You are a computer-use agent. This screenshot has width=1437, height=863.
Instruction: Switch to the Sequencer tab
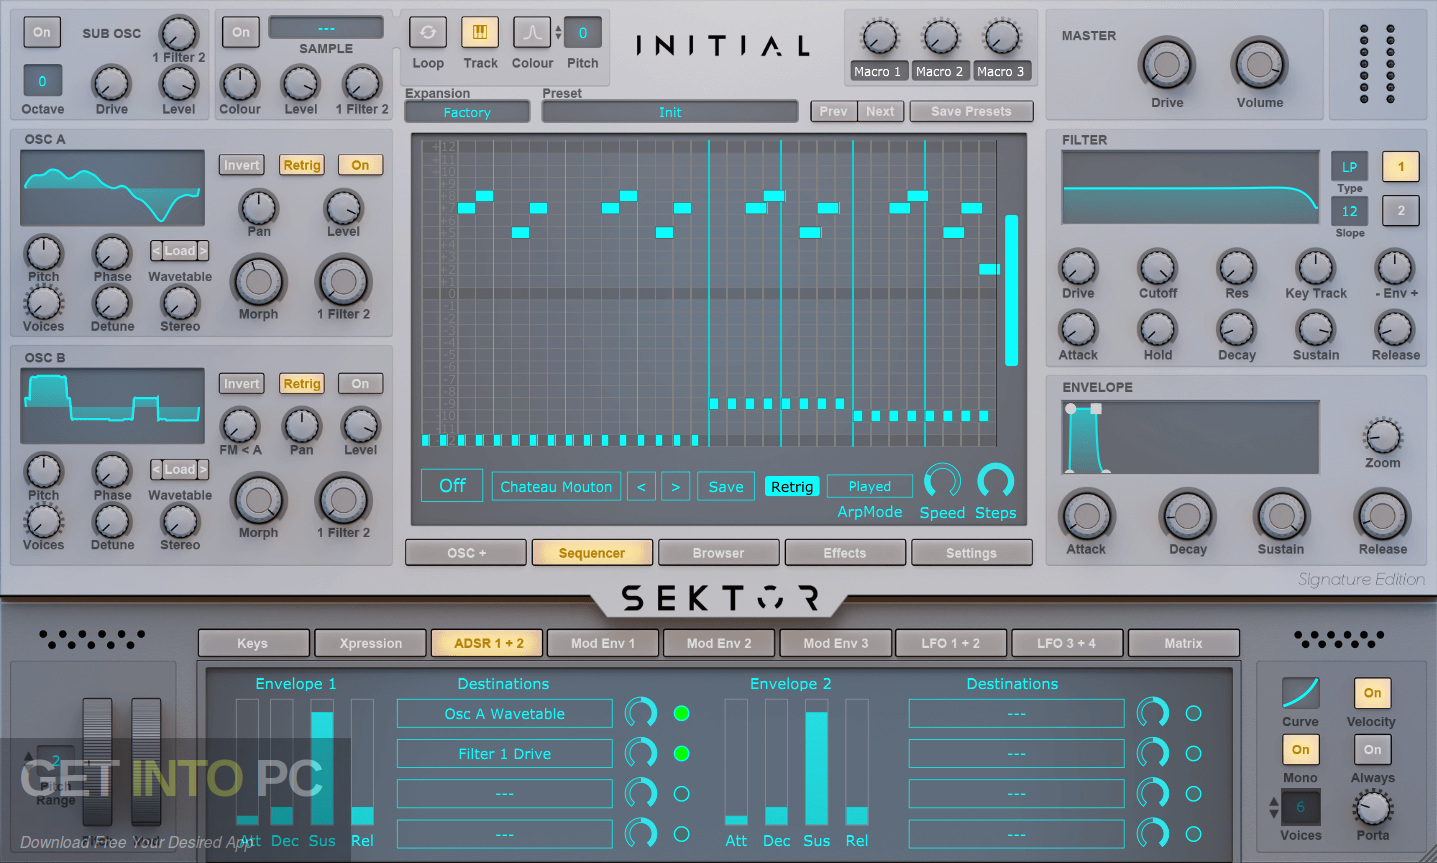pos(592,552)
